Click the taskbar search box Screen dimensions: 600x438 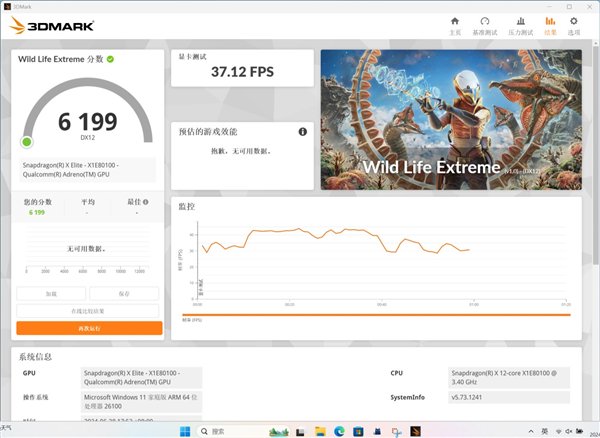(x=241, y=431)
